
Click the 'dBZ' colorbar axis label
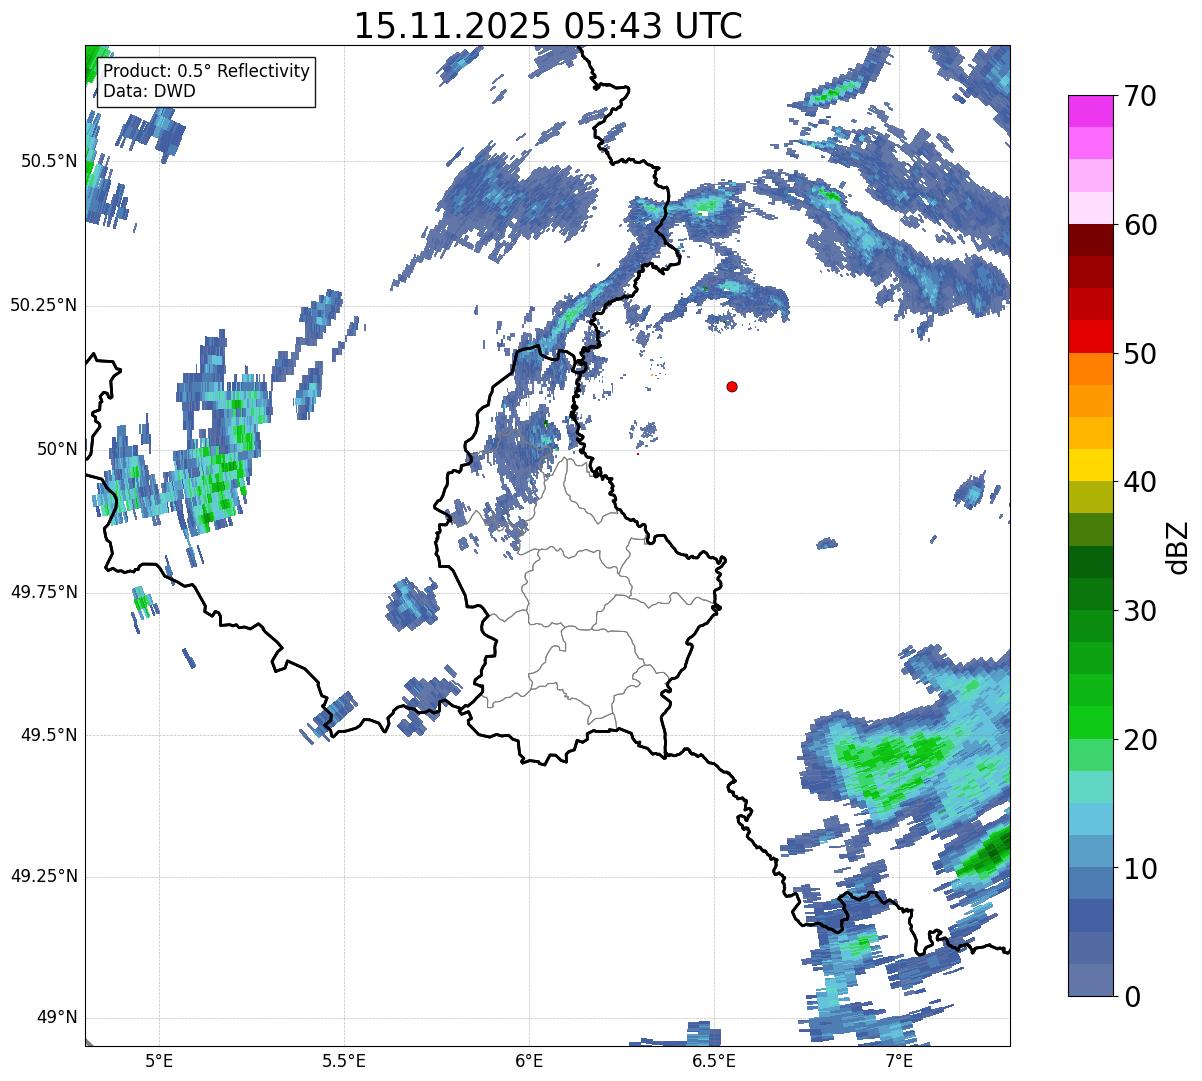tap(1178, 547)
